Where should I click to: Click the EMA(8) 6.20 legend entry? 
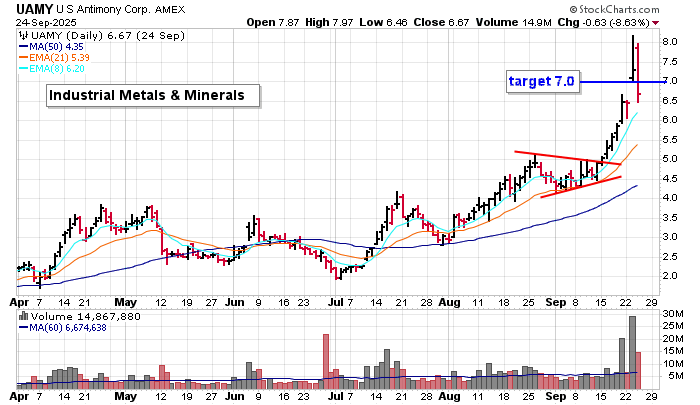tap(58, 72)
